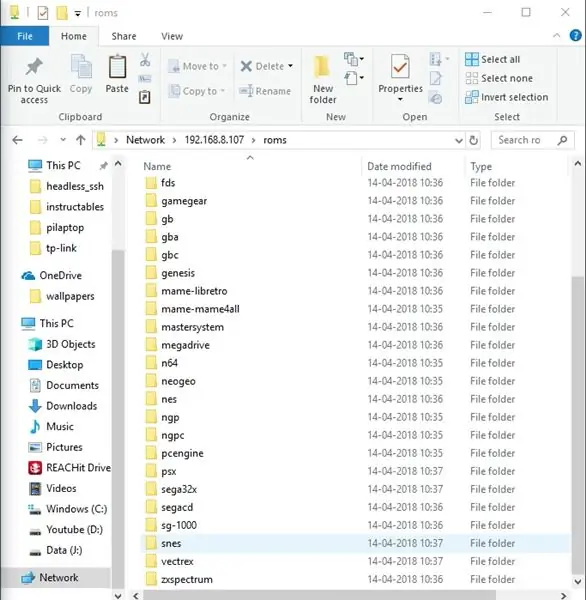Expand Network breadcrumb chevron in address bar
This screenshot has height=600, width=586.
pyautogui.click(x=174, y=140)
